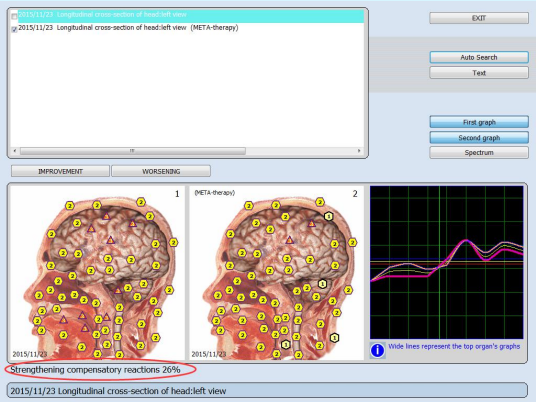Toggle the Second graph button
This screenshot has width=536, height=402.
[479, 138]
